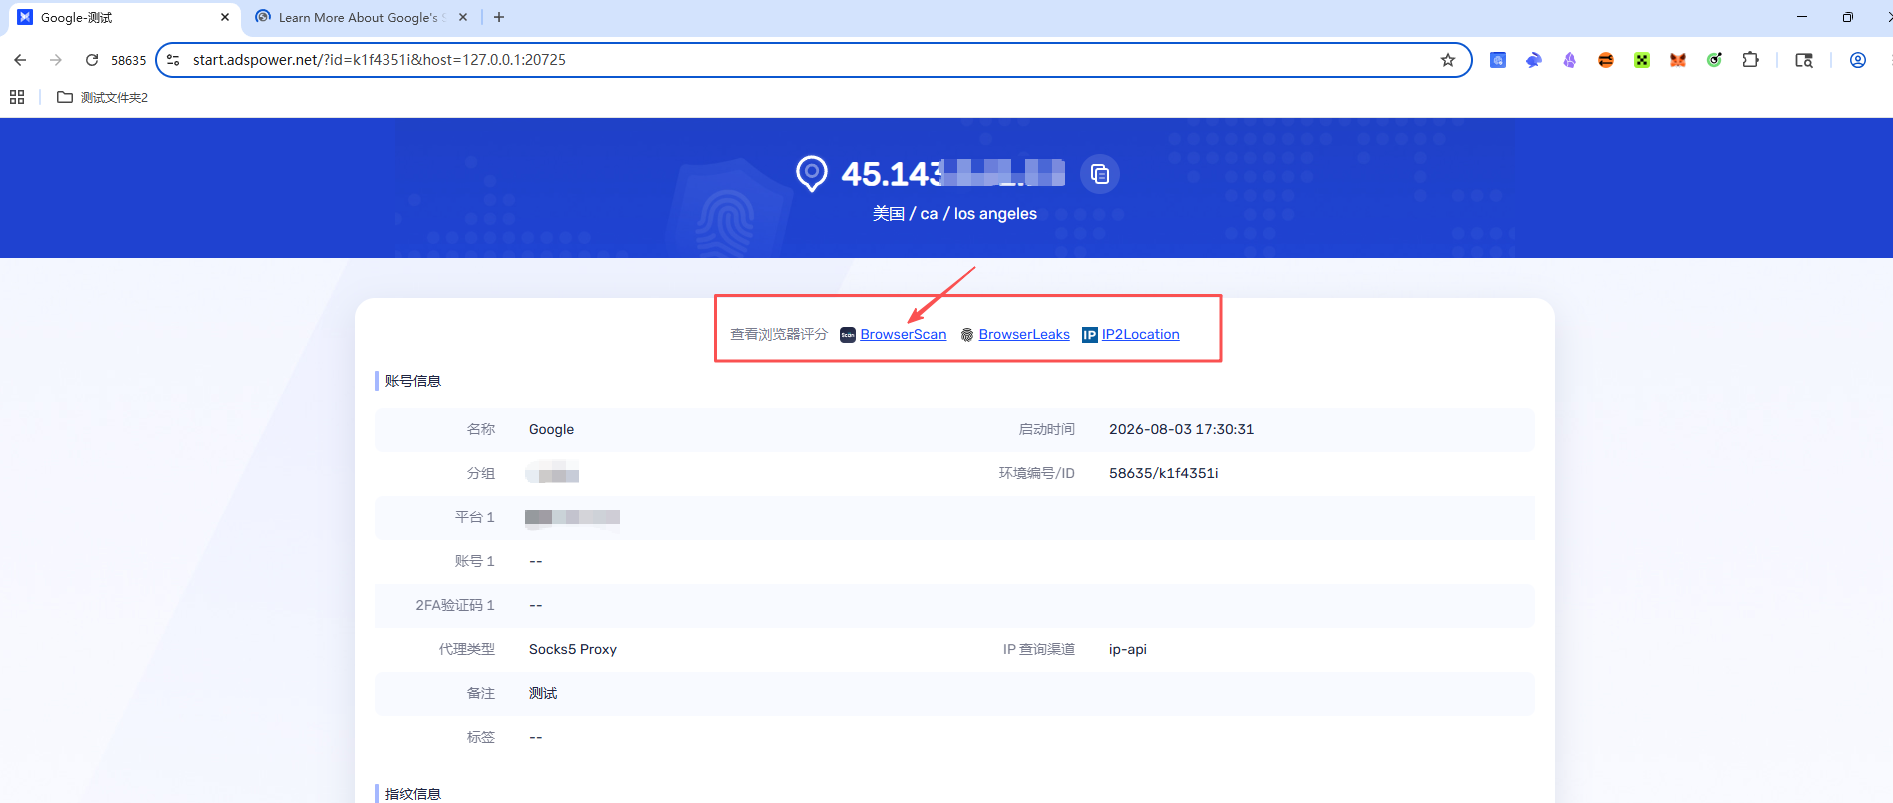This screenshot has height=803, width=1893.
Task: Click the 账号 1 field label
Action: pyautogui.click(x=475, y=561)
